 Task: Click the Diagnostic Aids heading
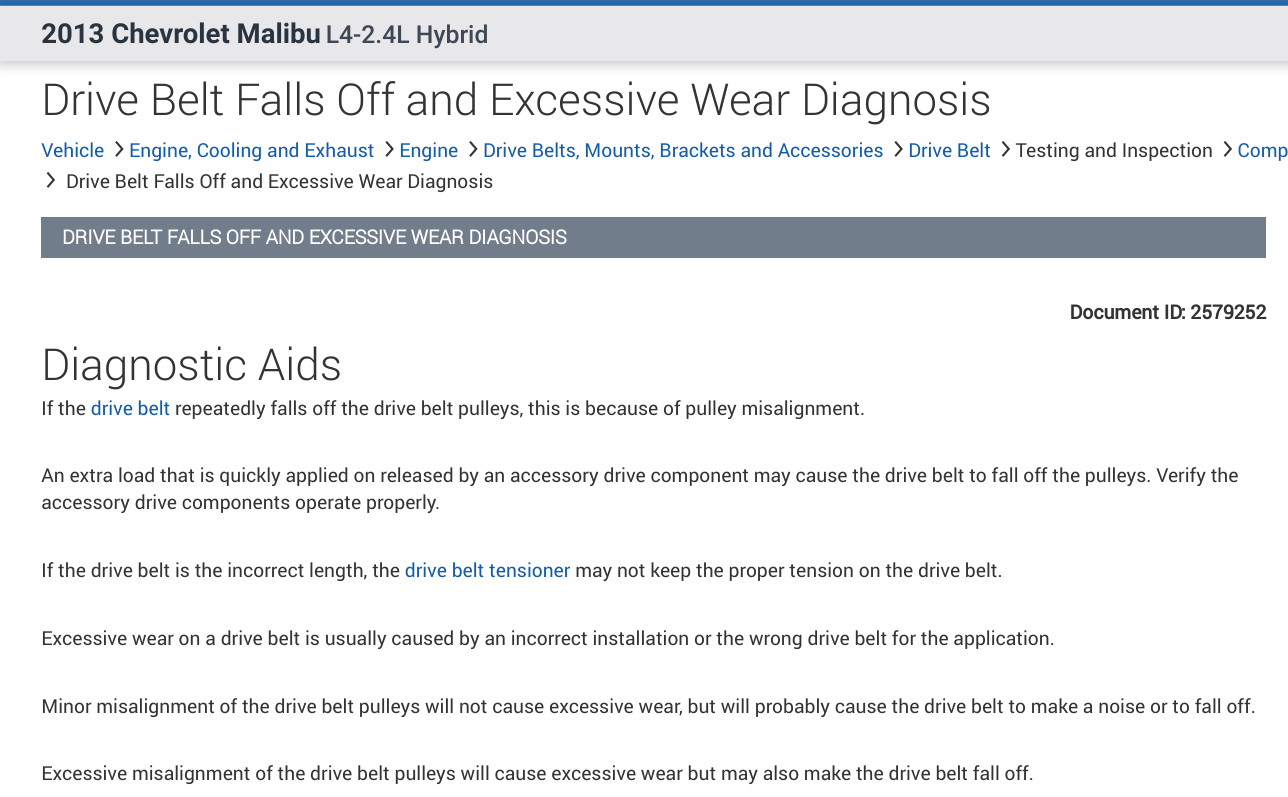point(191,365)
